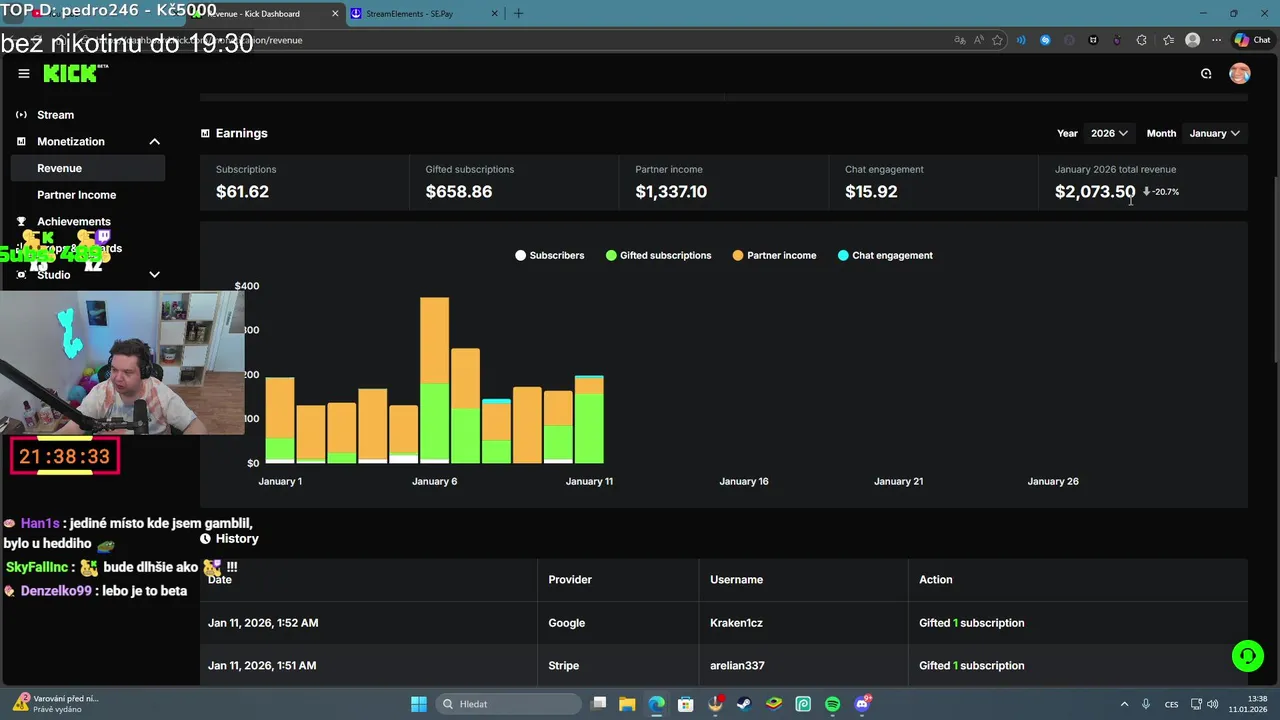Open Microsoft Edge from the taskbar
The height and width of the screenshot is (720, 1280).
click(656, 704)
